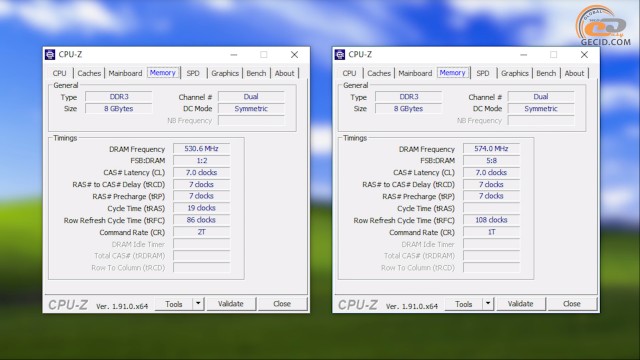Select Memory tab in left CPU-Z window
This screenshot has height=360, width=640.
(x=162, y=73)
